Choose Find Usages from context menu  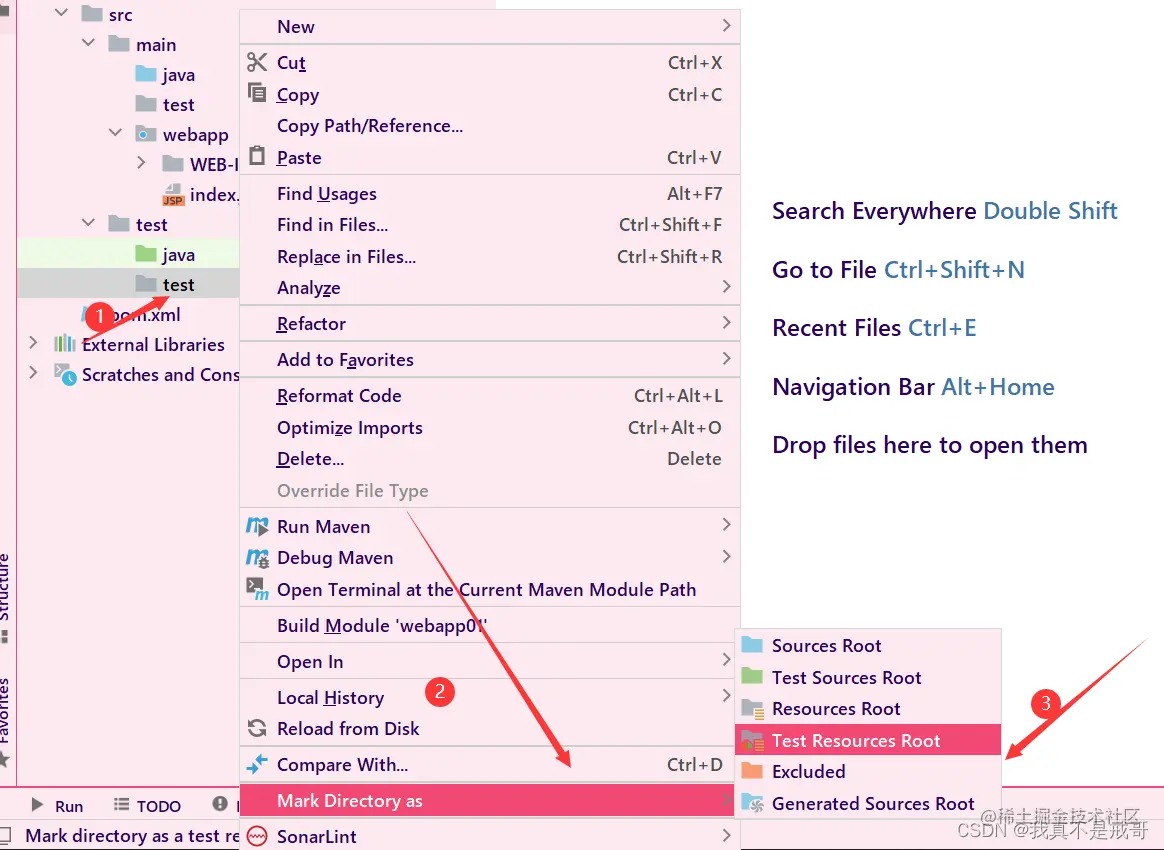(490, 194)
